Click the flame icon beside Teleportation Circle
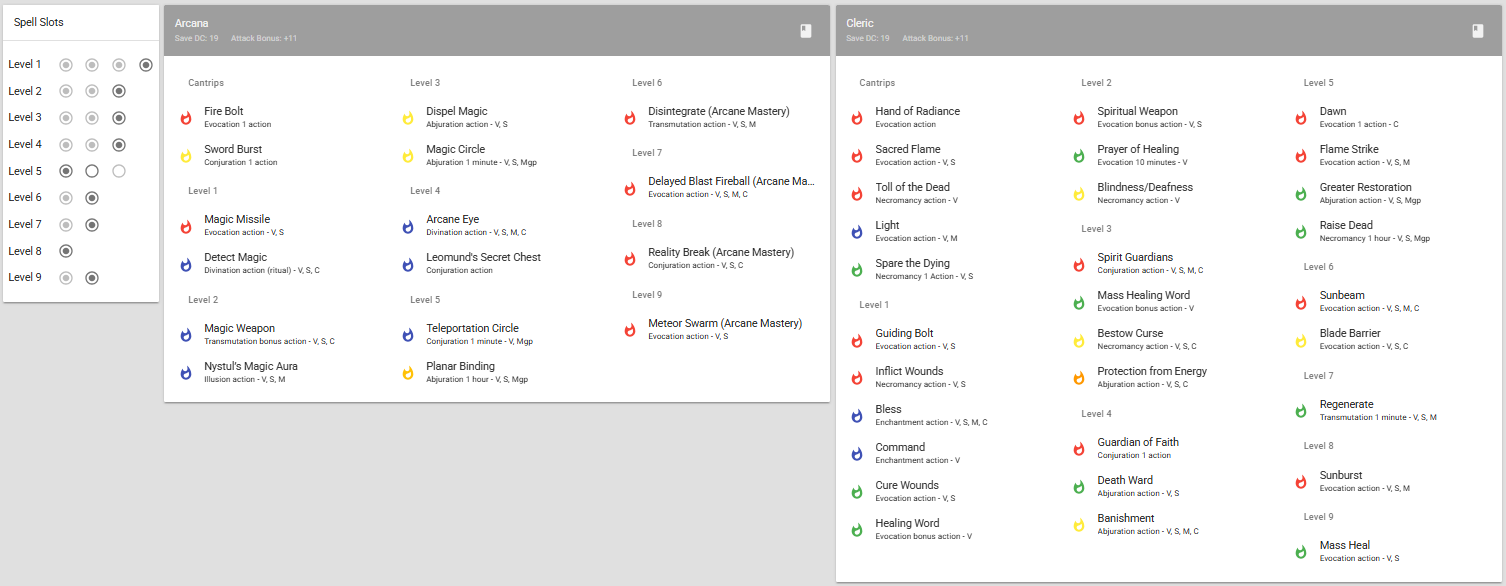The image size is (1506, 586). [407, 335]
